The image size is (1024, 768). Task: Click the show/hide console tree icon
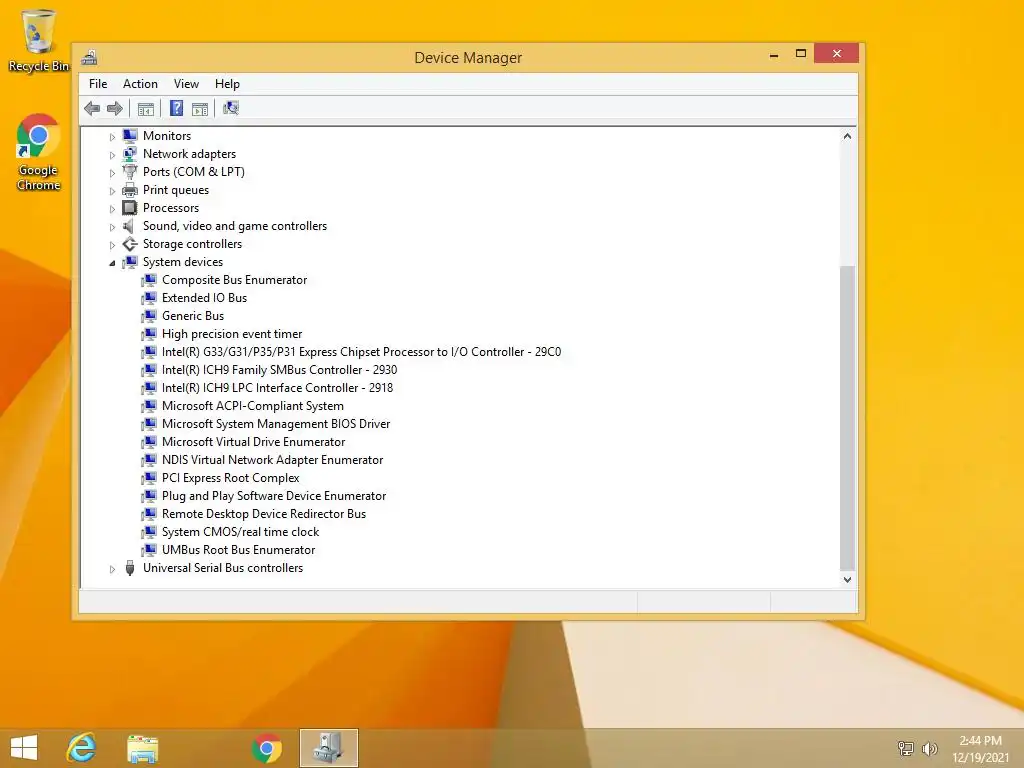(146, 108)
